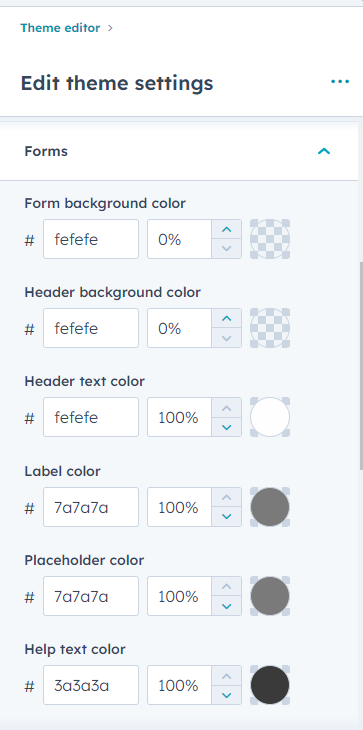The image size is (363, 730).
Task: Decrease Placeholder color opacity
Action: click(x=227, y=606)
